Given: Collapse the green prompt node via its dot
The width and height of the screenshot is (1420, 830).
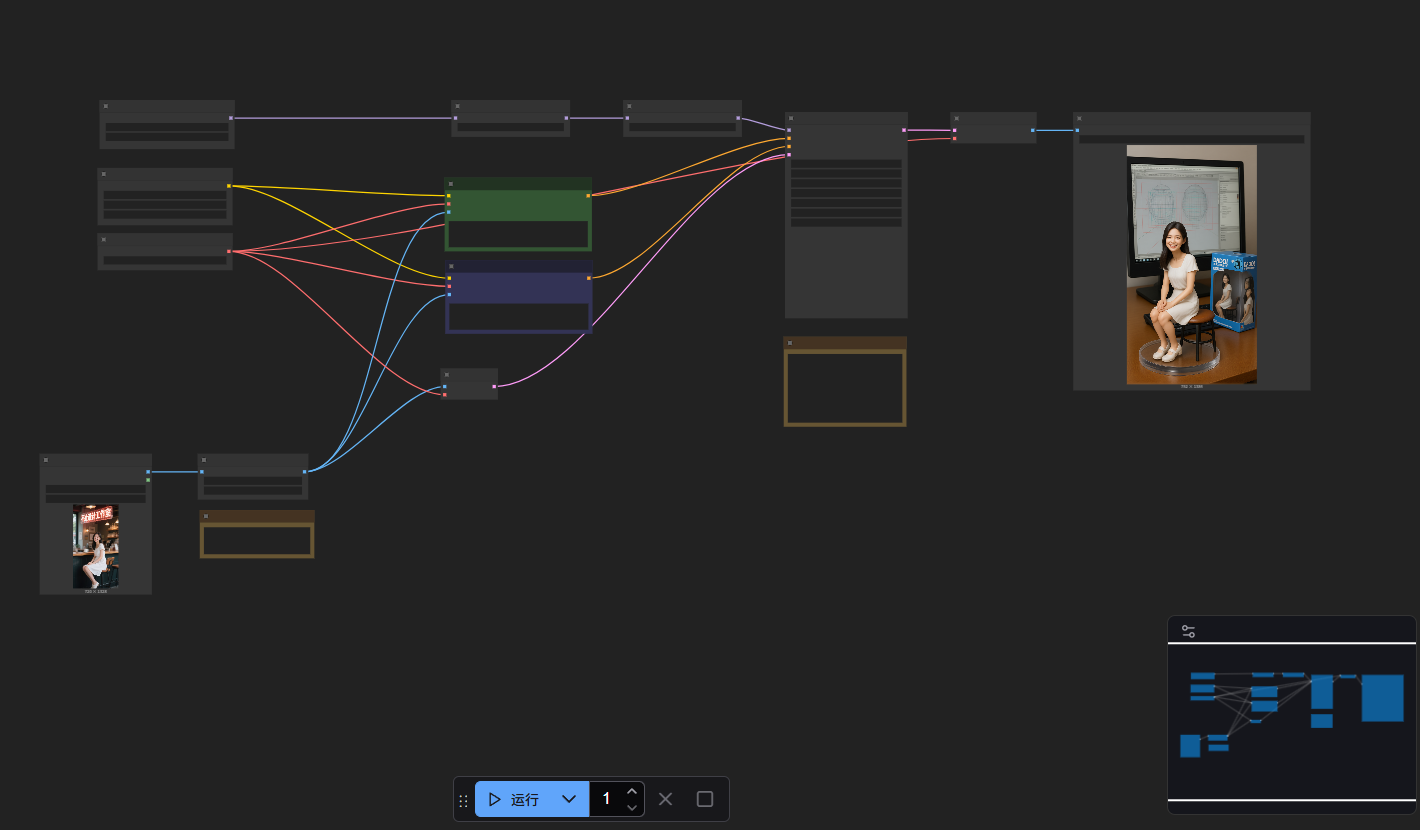Looking at the screenshot, I should (451, 184).
